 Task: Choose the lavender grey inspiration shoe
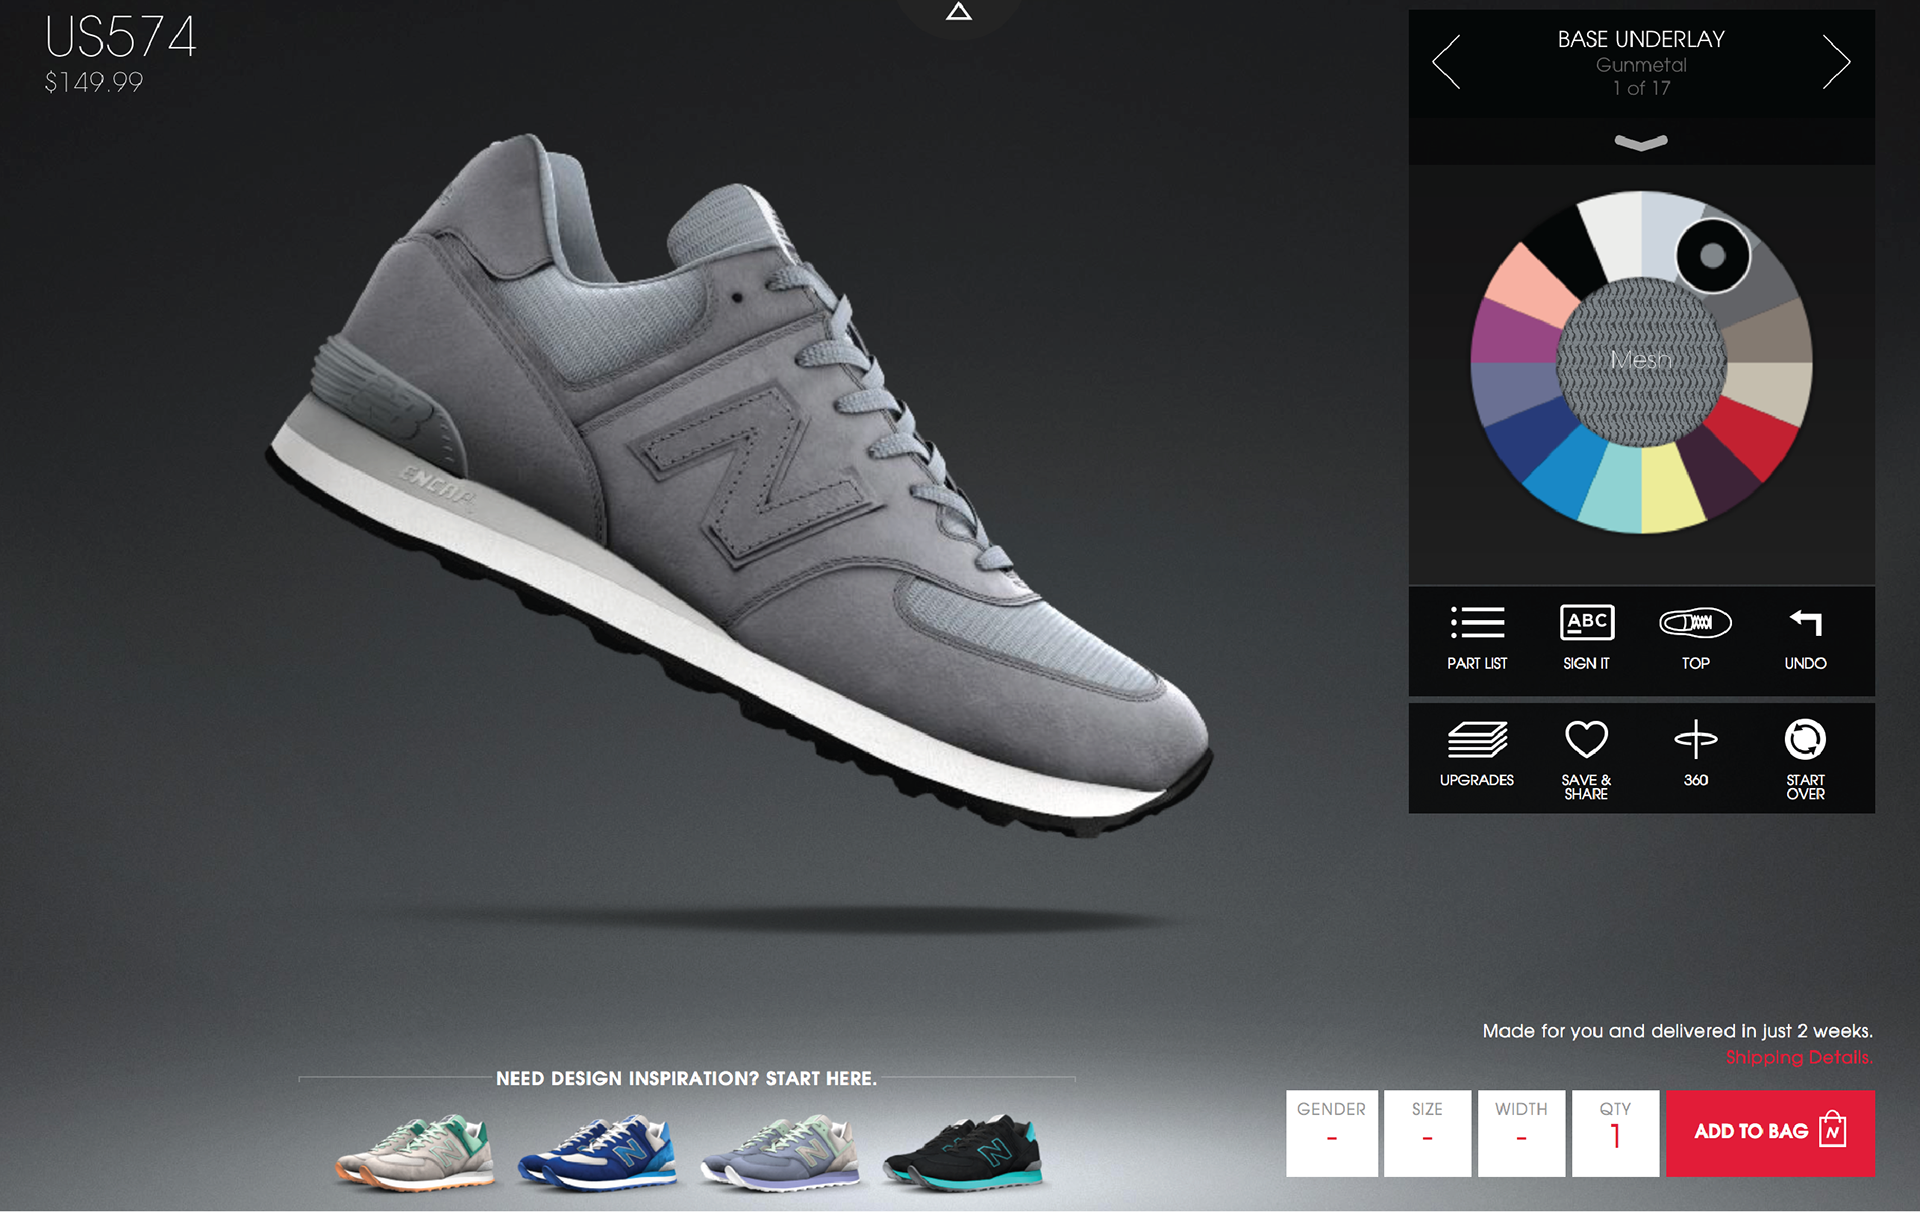click(x=779, y=1152)
